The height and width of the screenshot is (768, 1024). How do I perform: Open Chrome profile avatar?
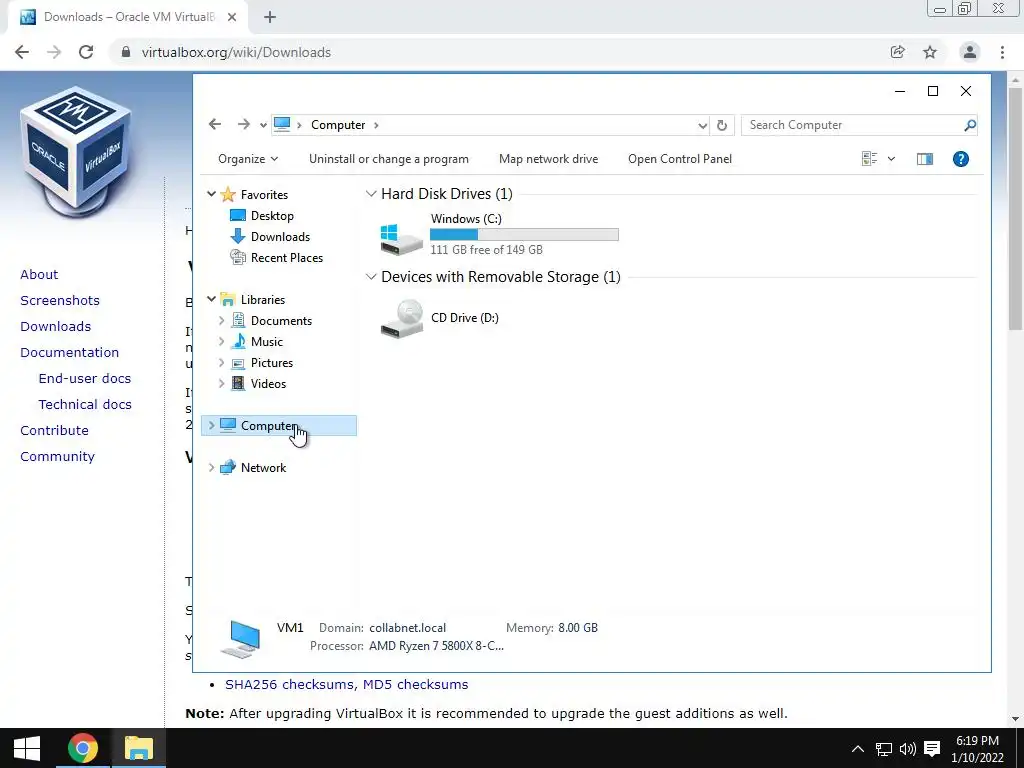[970, 52]
